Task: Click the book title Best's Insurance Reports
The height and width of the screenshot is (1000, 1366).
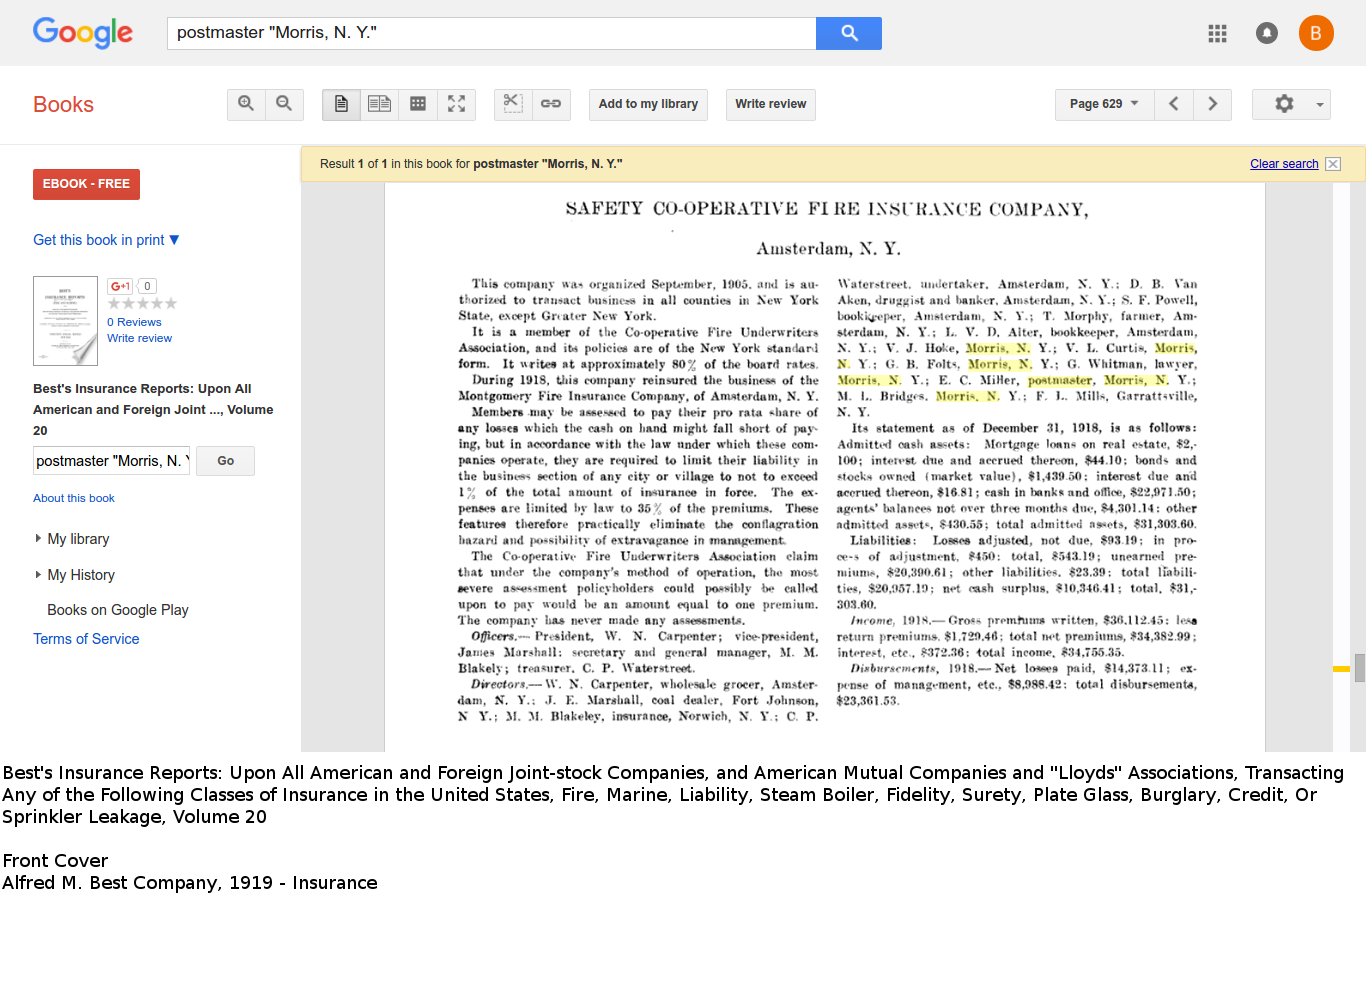Action: (x=152, y=409)
